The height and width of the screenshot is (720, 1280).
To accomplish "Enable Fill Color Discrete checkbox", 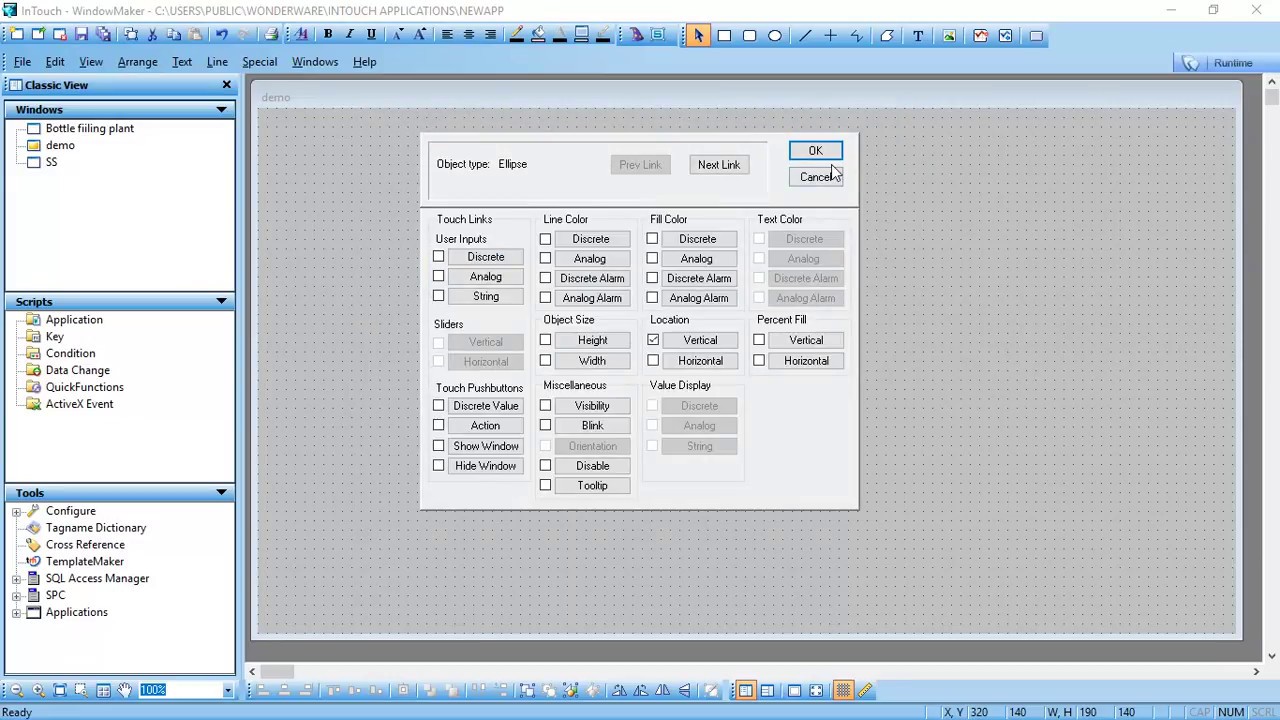I will [652, 239].
